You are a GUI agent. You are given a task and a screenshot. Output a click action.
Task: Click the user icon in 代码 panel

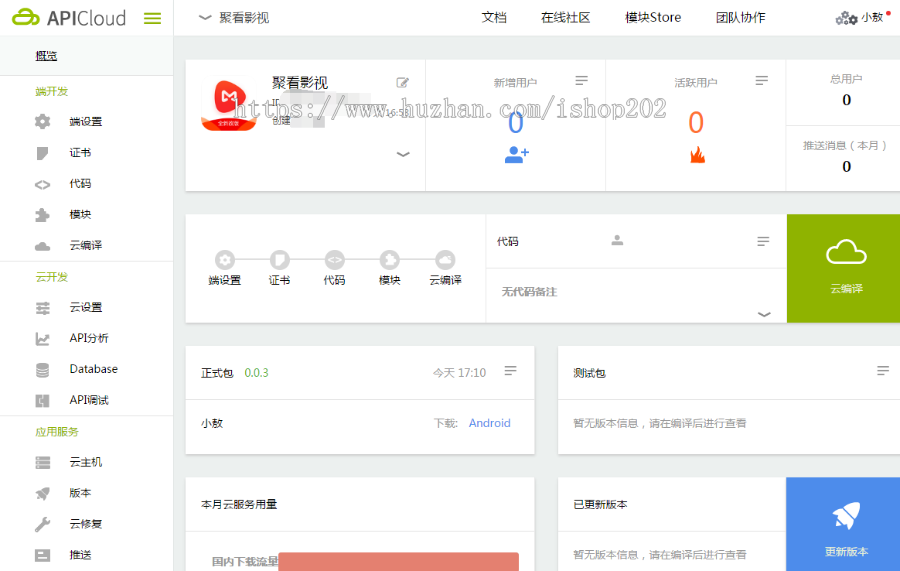(617, 240)
